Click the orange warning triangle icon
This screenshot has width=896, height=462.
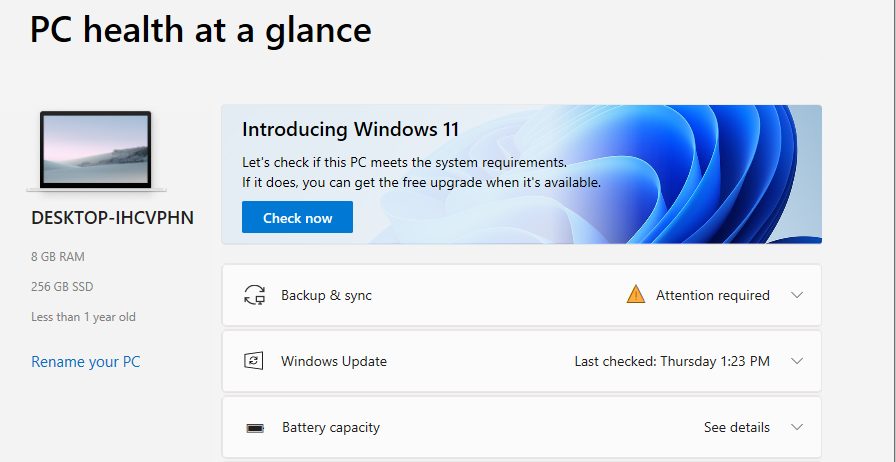[x=635, y=294]
